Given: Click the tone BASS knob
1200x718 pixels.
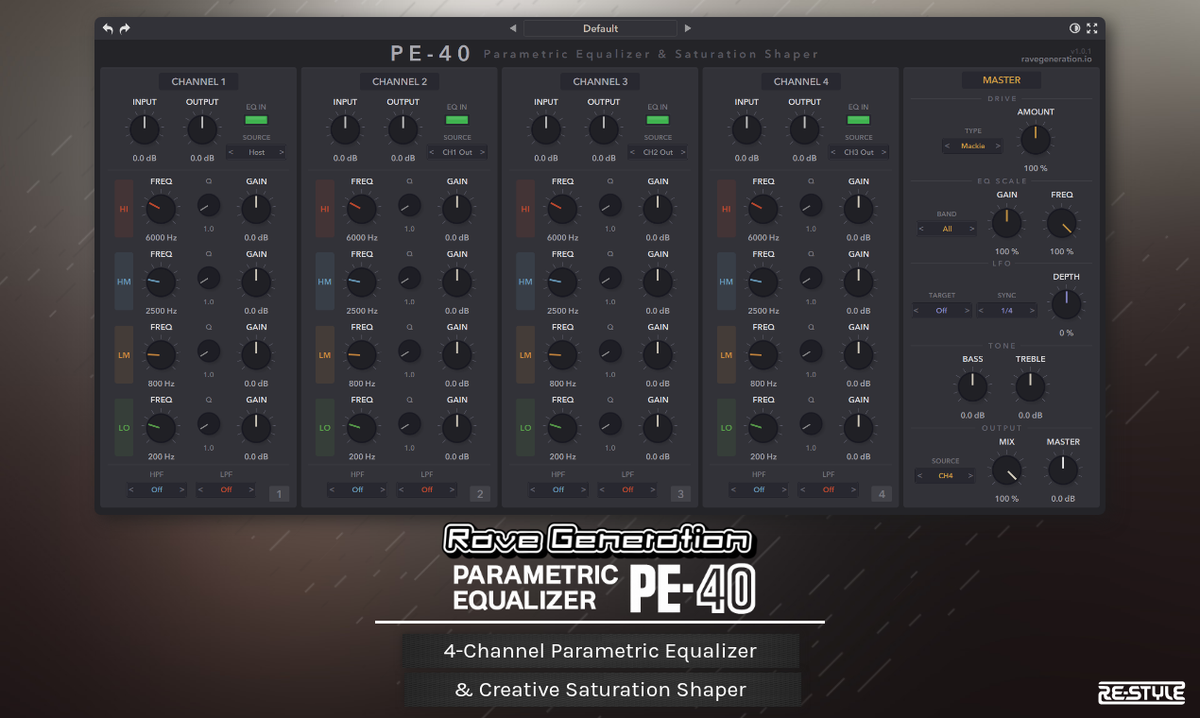Looking at the screenshot, I should pos(972,387).
